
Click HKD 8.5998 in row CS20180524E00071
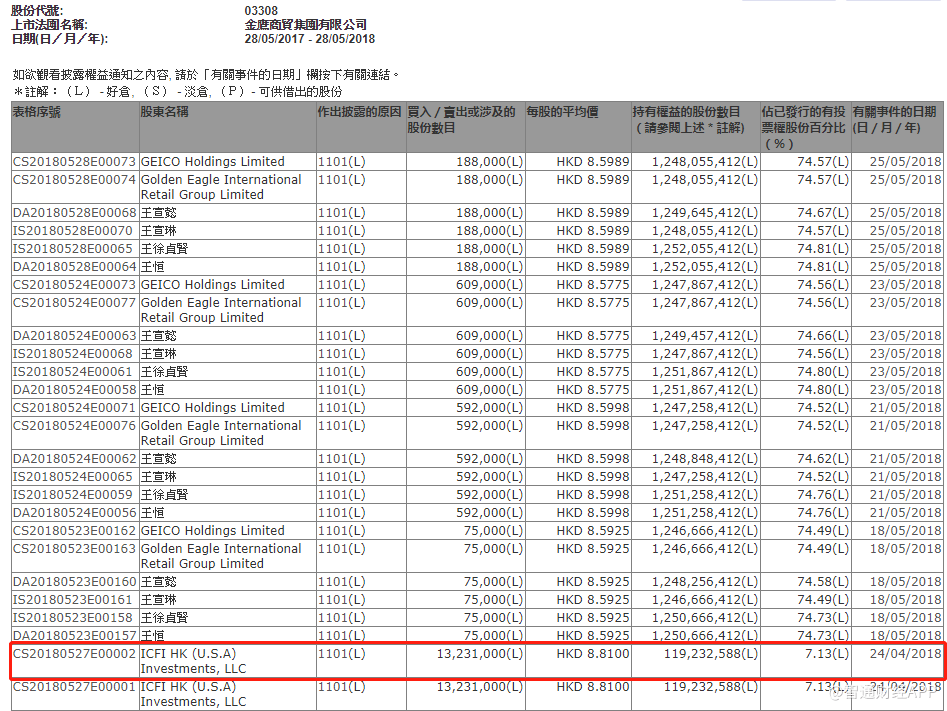click(x=593, y=408)
